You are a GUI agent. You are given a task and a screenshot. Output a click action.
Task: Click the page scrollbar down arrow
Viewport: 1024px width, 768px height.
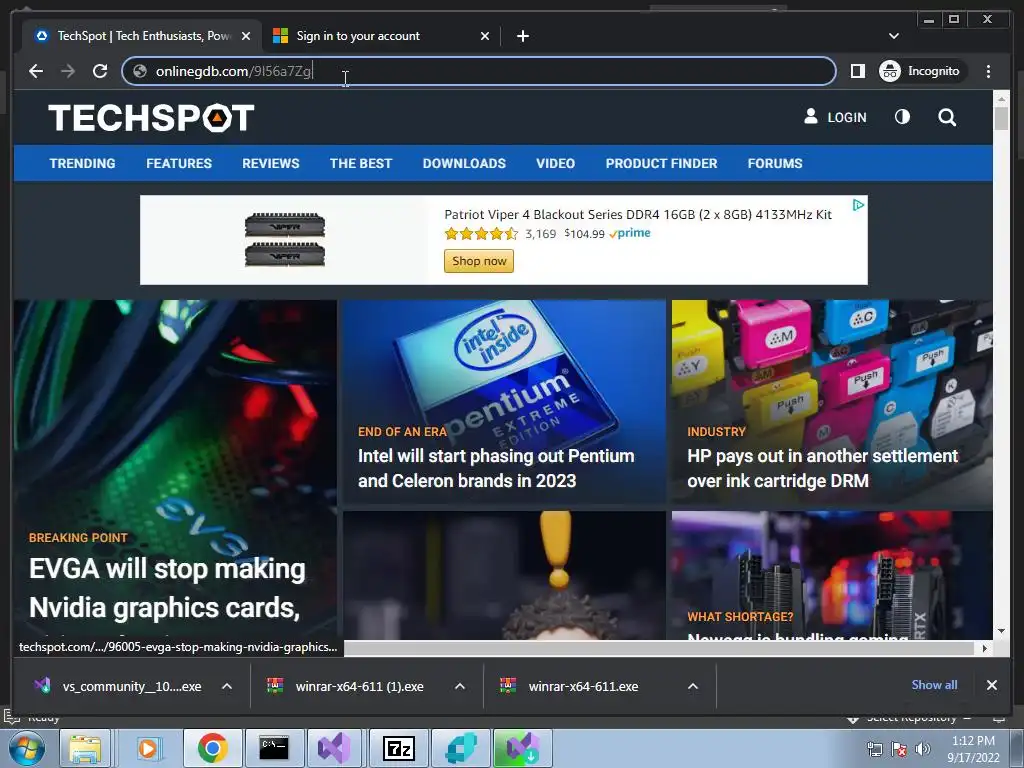coord(1001,631)
